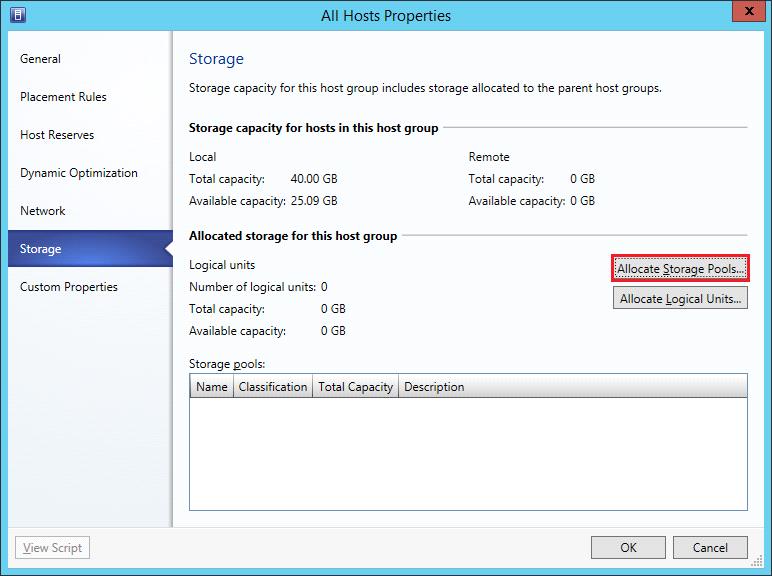Screen dimensions: 772x576
Task: Confirm changes with the OK button
Action: (627, 547)
